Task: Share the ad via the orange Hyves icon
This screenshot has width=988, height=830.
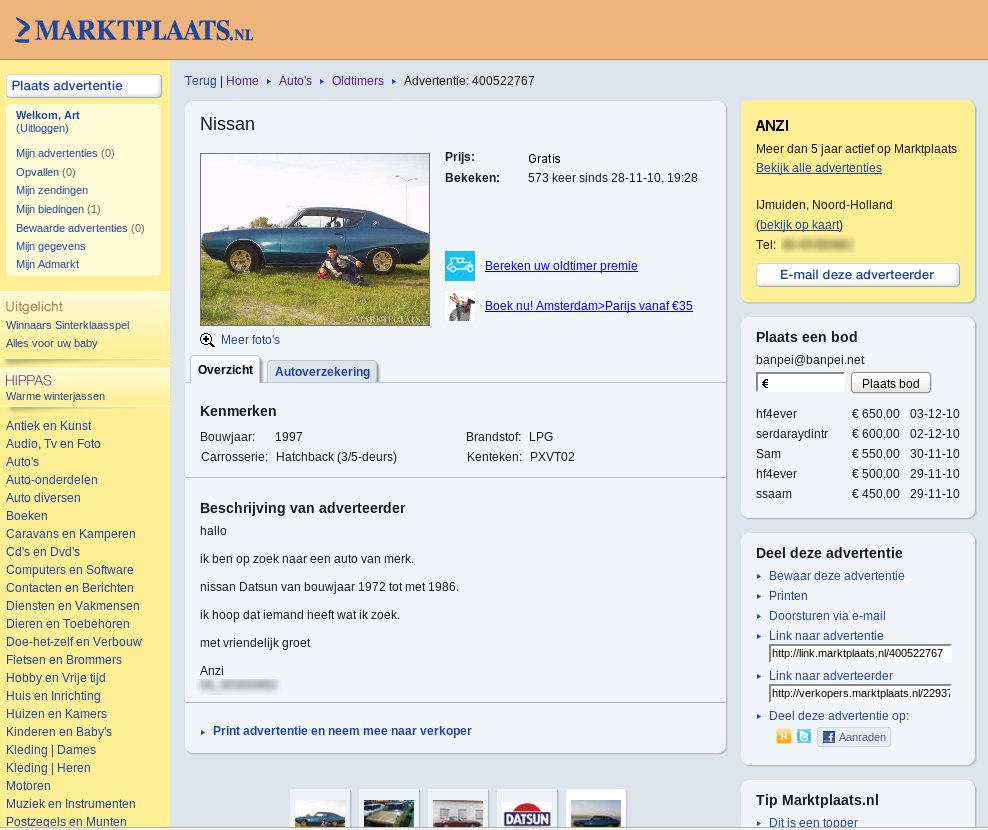Action: pyautogui.click(x=783, y=736)
